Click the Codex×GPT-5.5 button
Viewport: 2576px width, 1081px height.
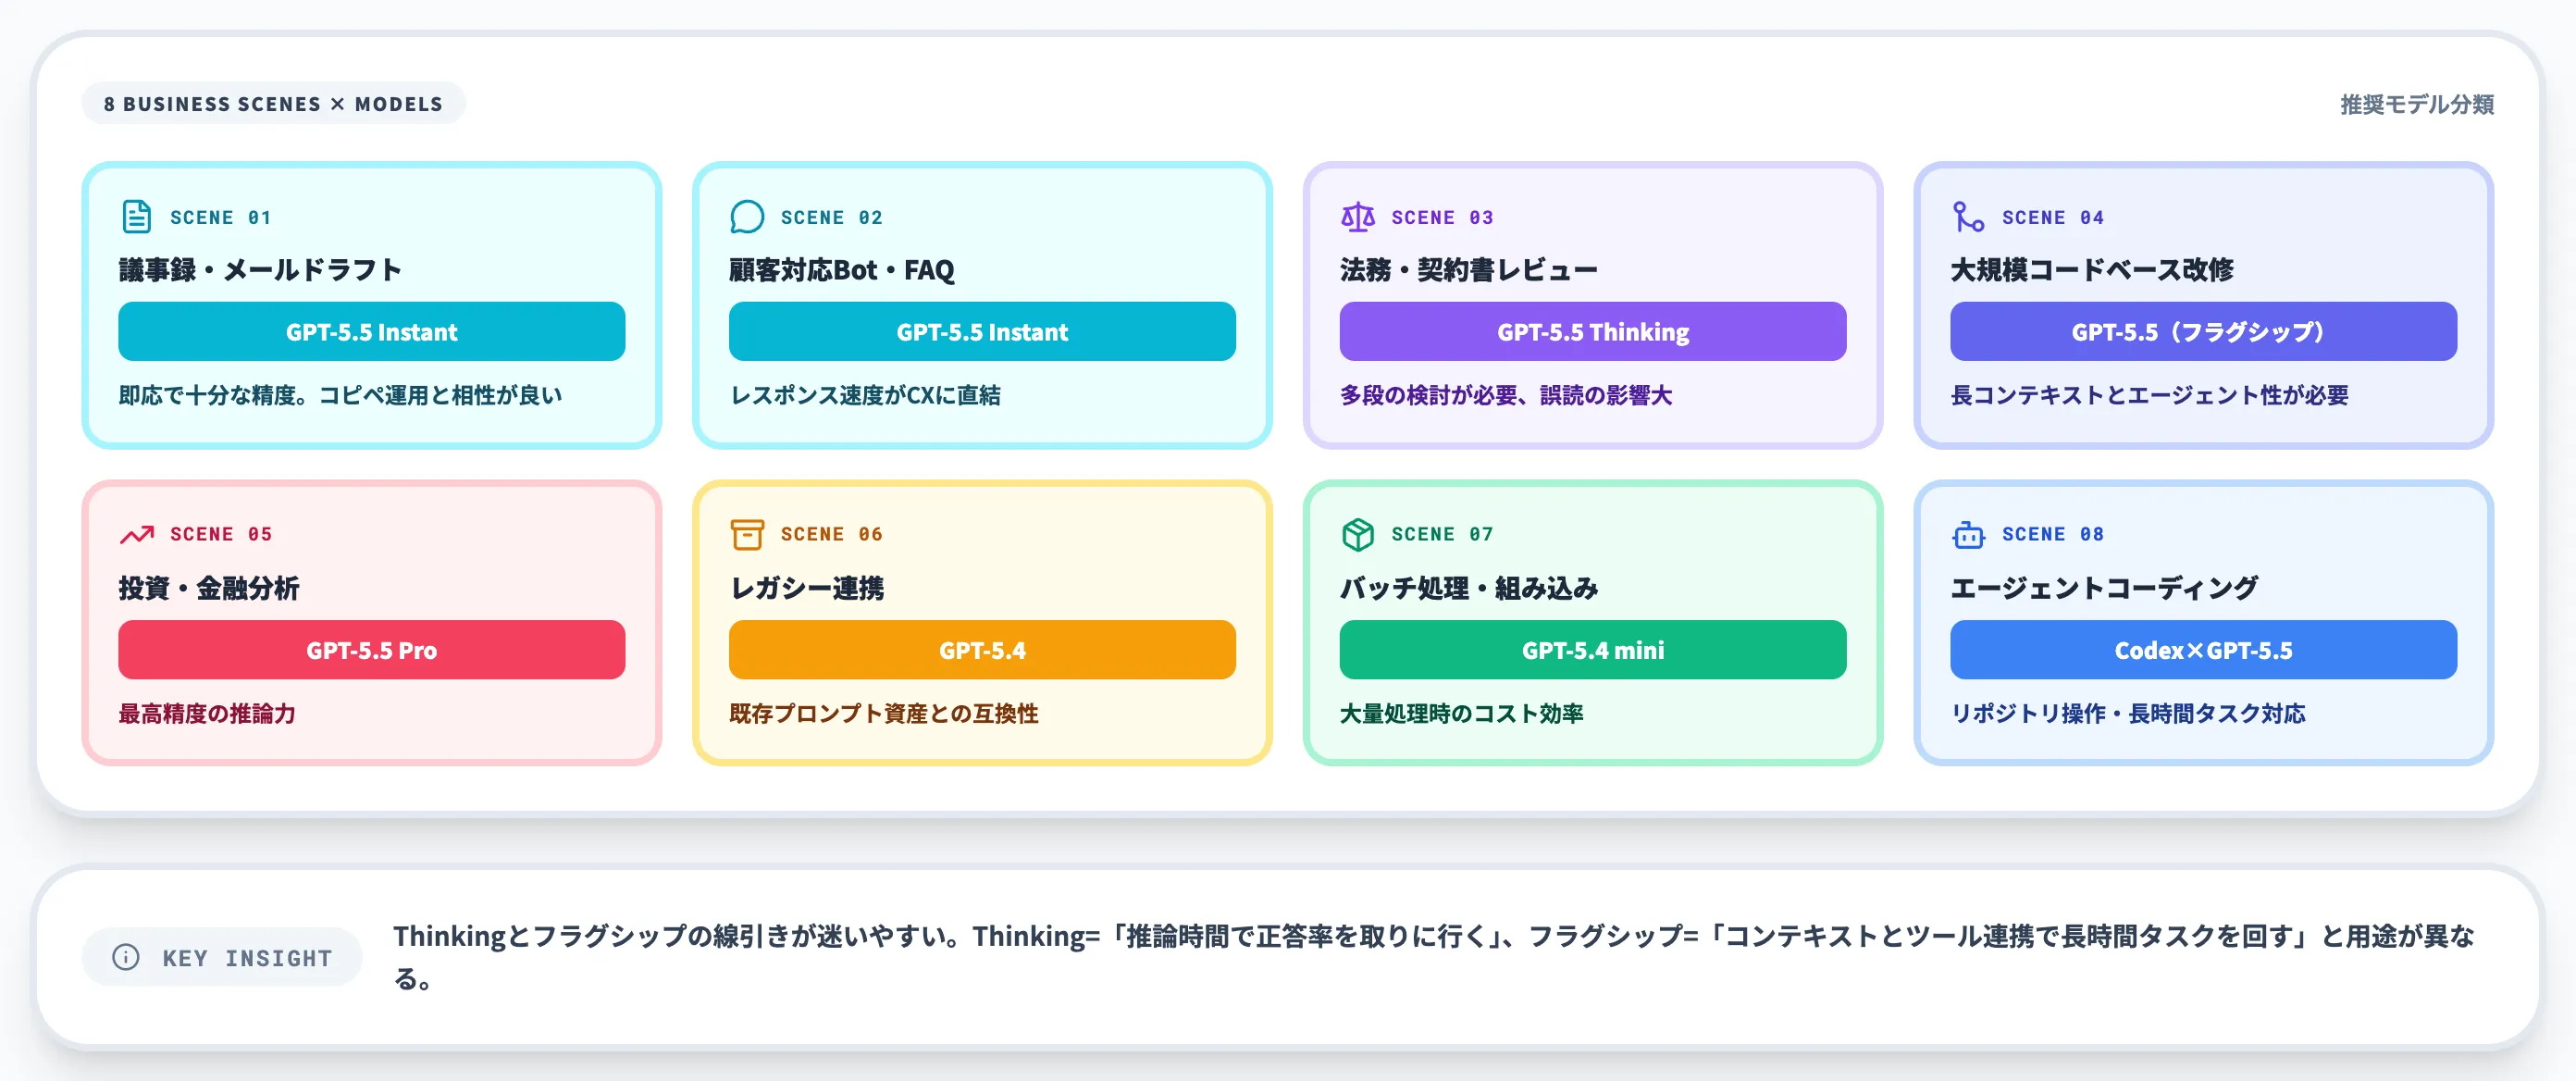point(2203,650)
